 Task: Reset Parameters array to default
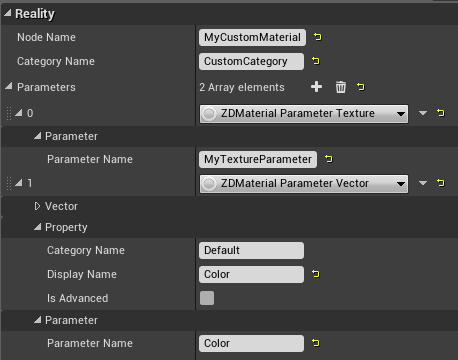coord(361,87)
